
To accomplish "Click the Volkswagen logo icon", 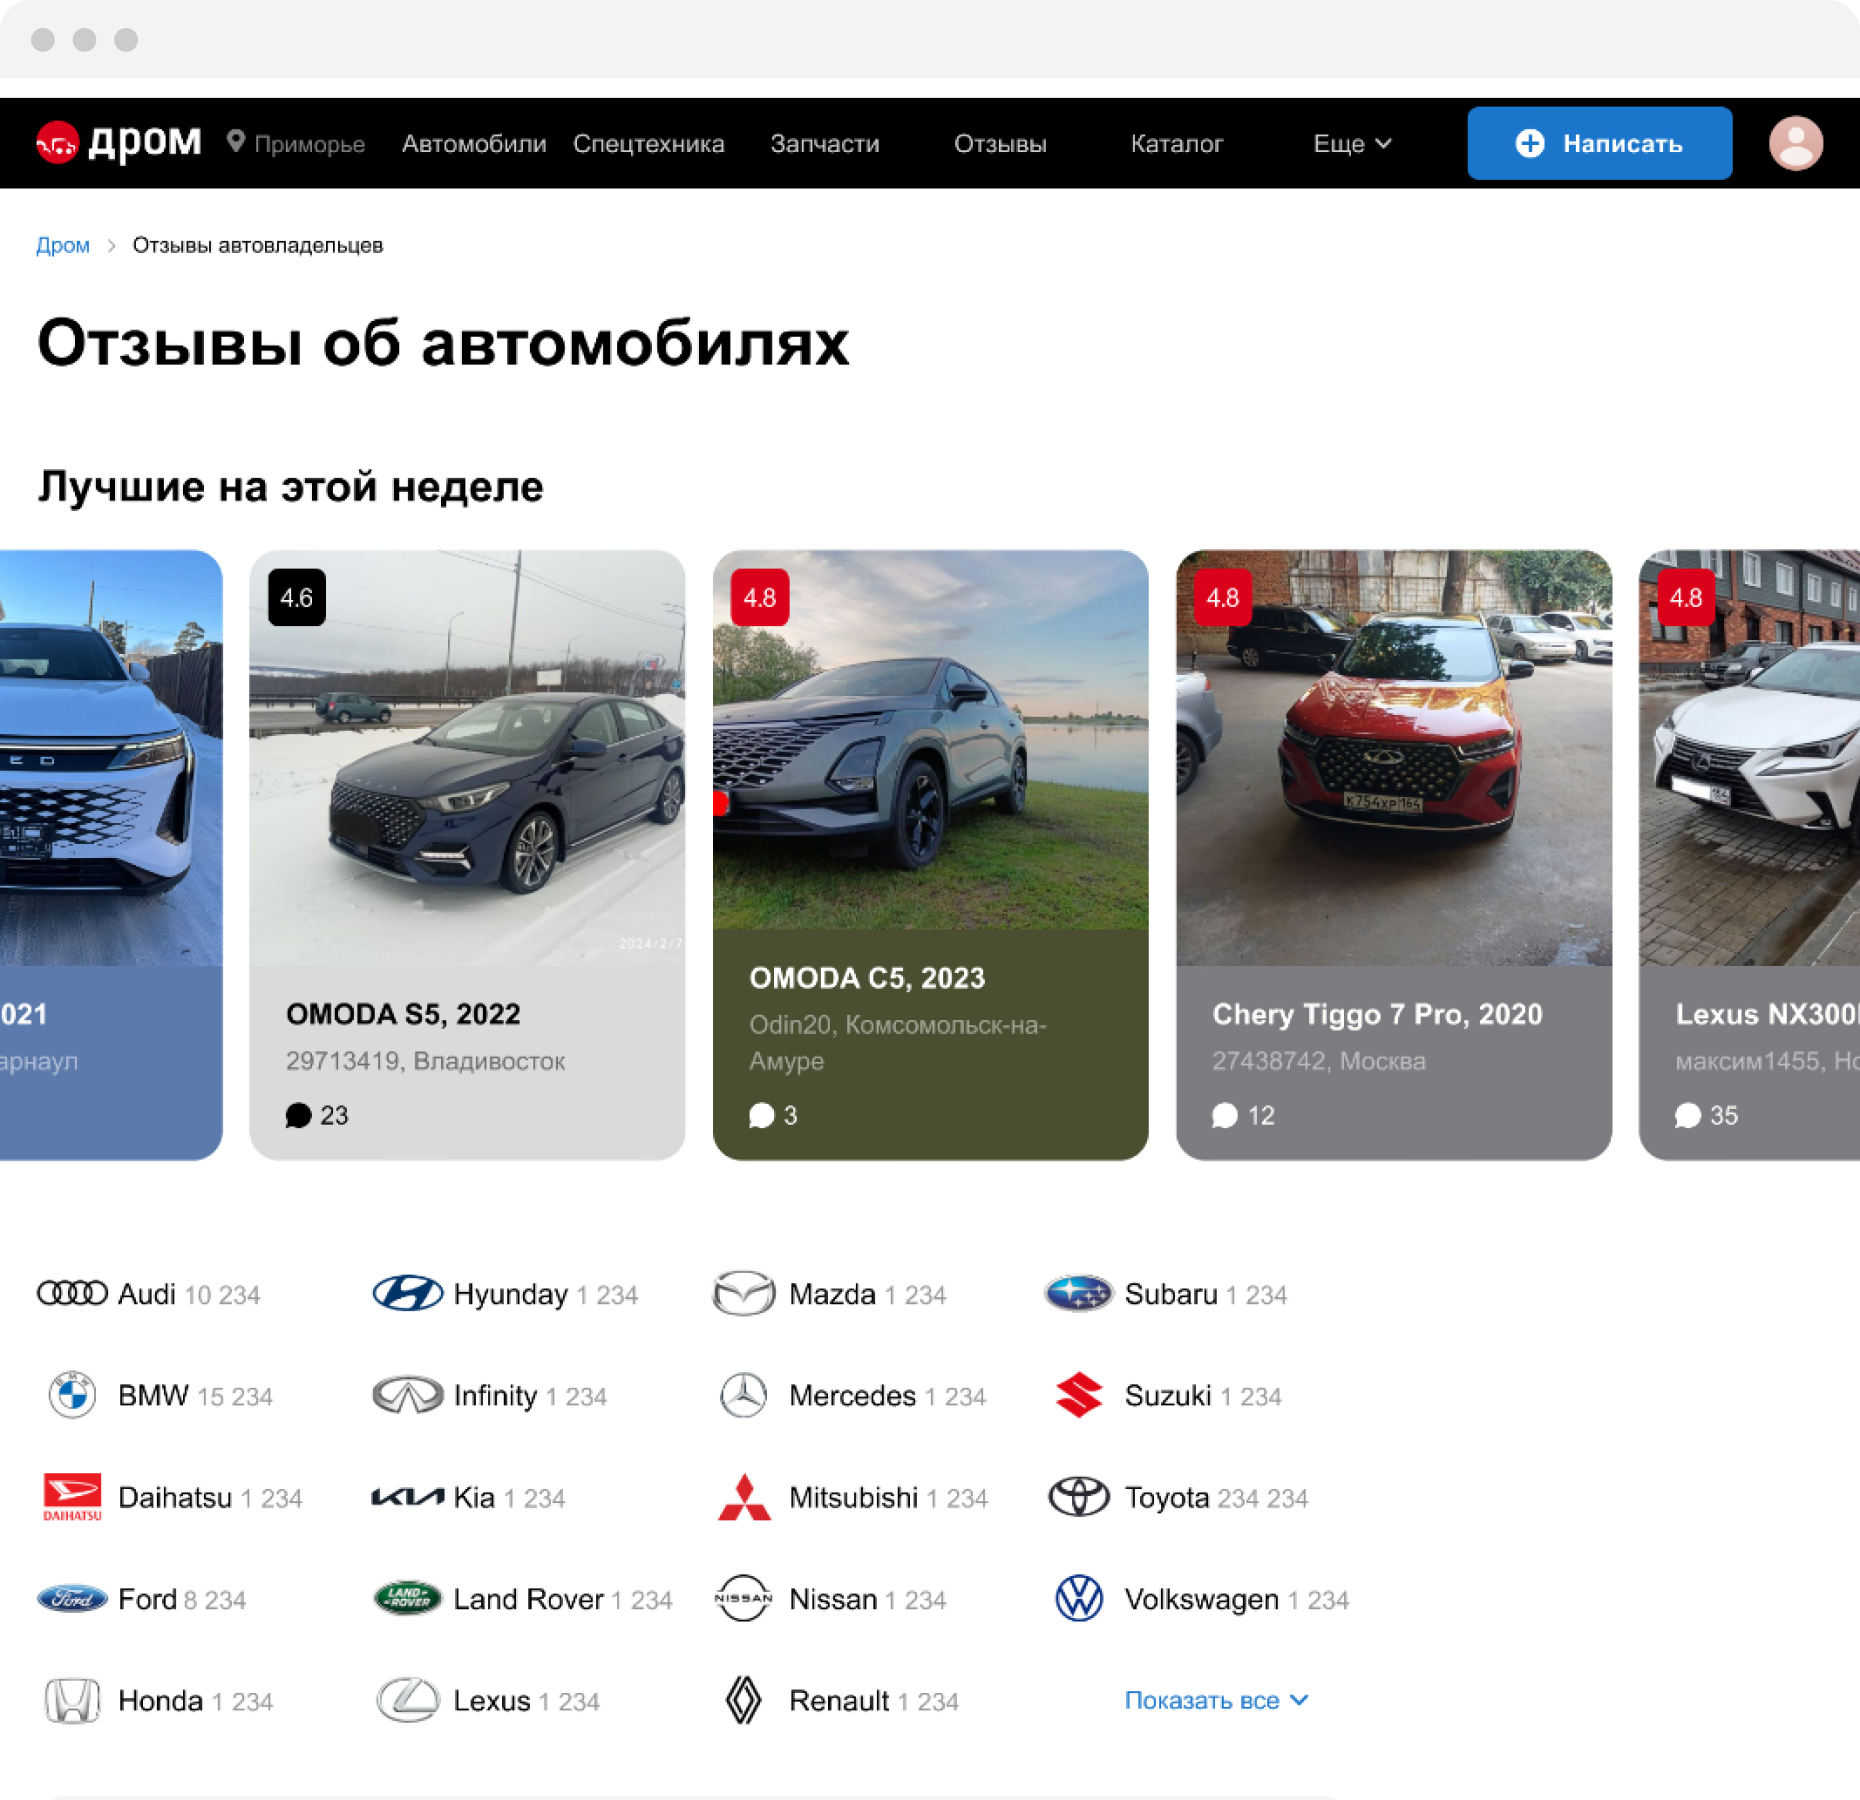I will 1079,1598.
